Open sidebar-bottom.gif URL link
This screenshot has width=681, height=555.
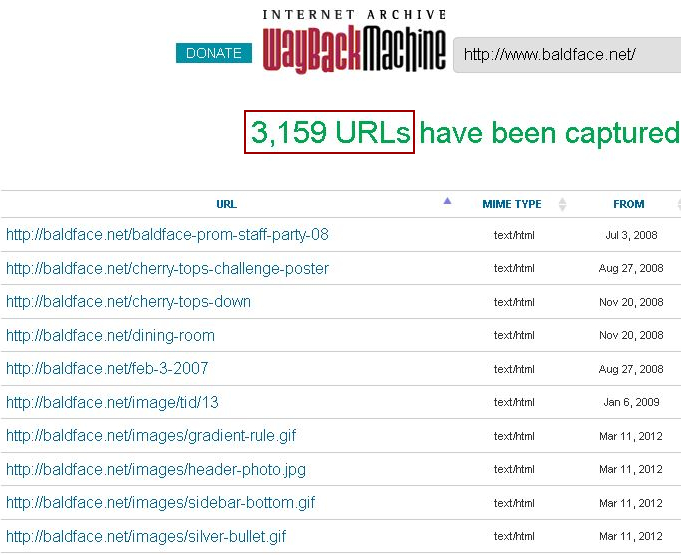click(x=160, y=502)
